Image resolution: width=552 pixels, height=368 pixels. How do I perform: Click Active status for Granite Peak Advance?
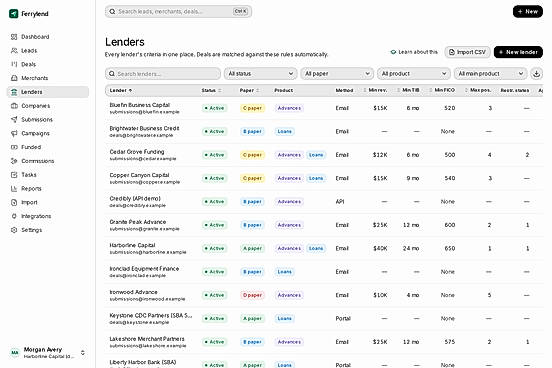point(214,225)
